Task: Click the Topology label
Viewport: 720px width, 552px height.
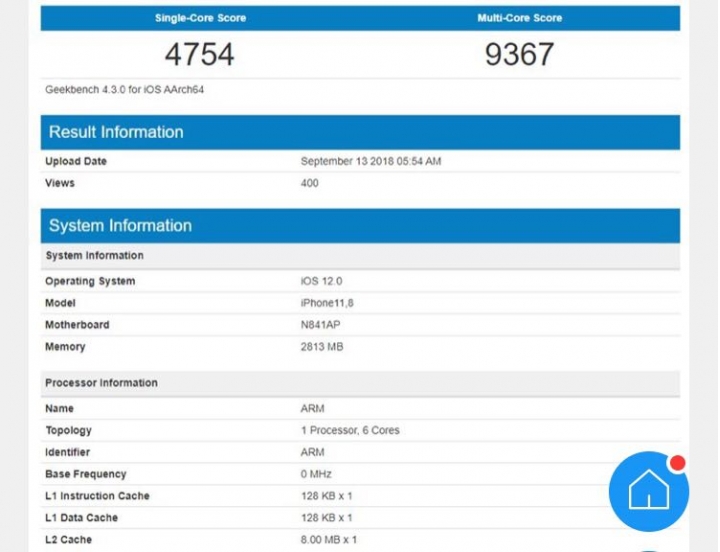Action: pyautogui.click(x=68, y=430)
